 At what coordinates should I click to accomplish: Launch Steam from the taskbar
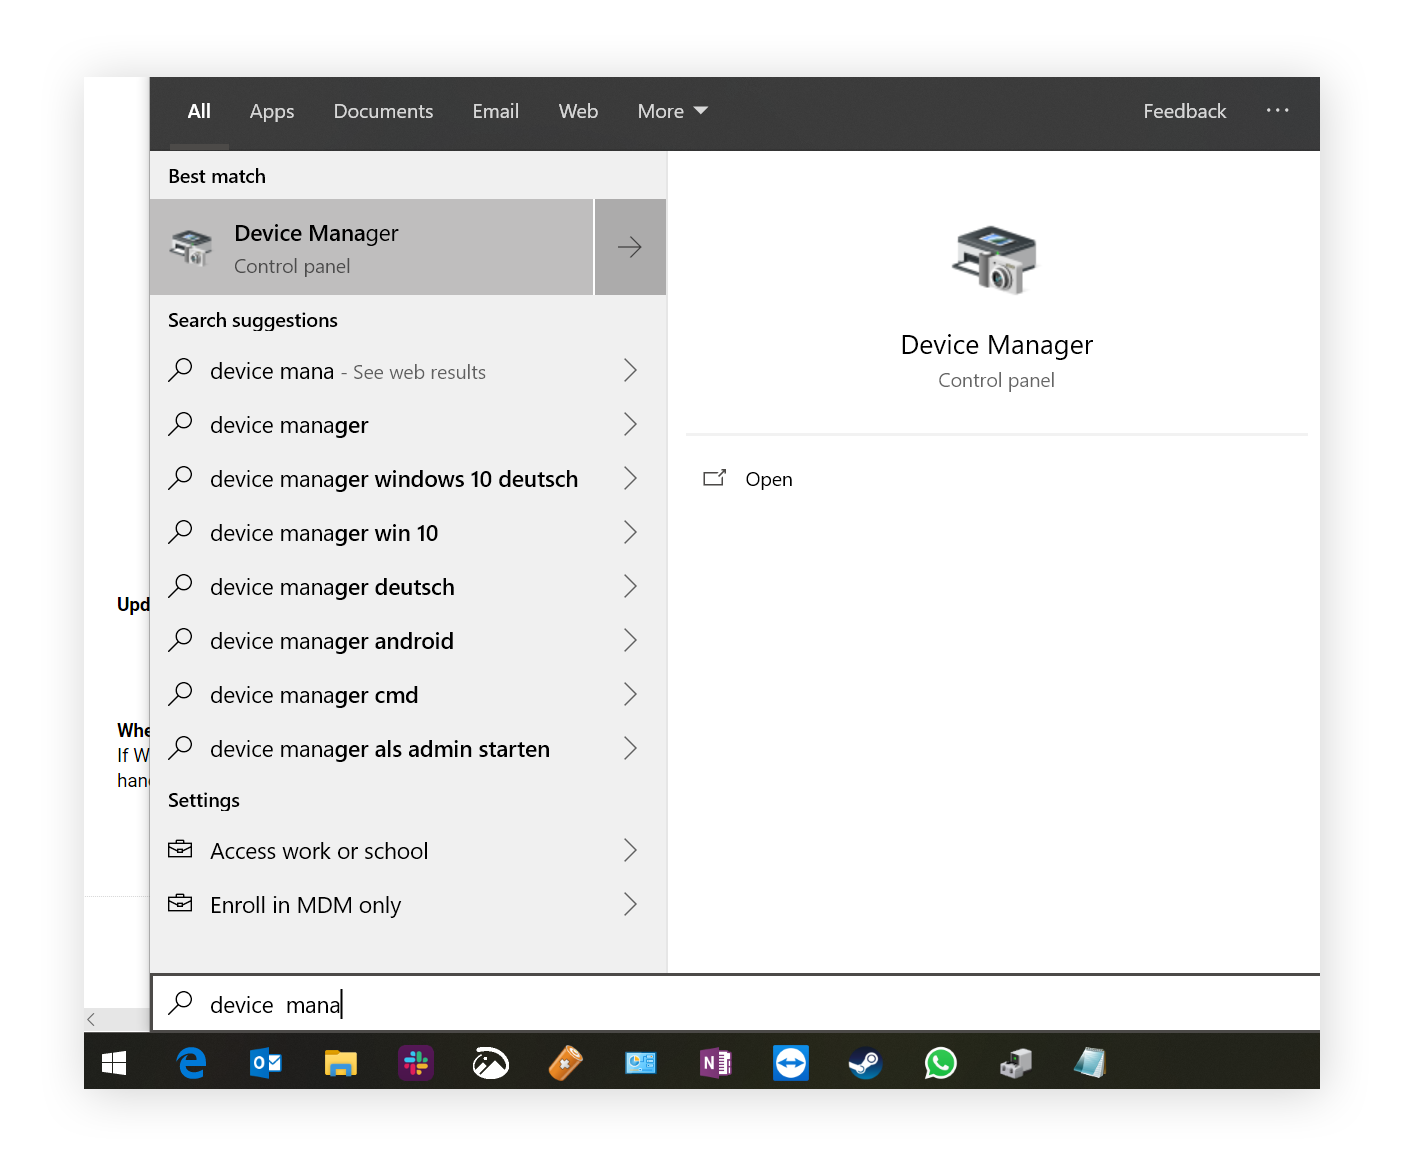[x=865, y=1063]
